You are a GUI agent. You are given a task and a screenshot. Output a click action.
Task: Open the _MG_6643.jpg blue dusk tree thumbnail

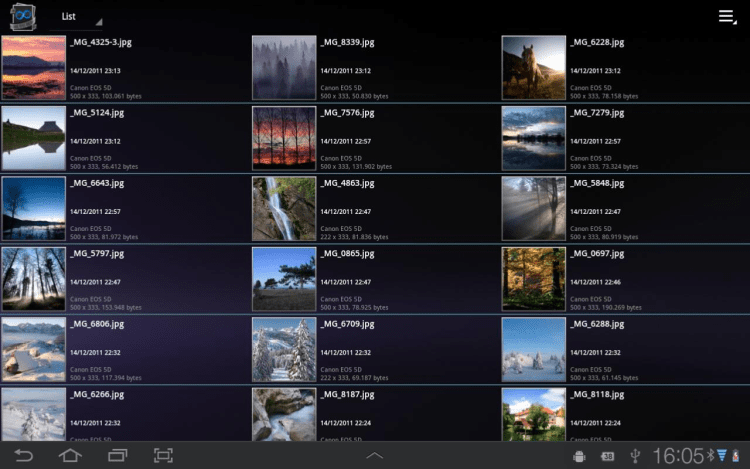point(33,208)
